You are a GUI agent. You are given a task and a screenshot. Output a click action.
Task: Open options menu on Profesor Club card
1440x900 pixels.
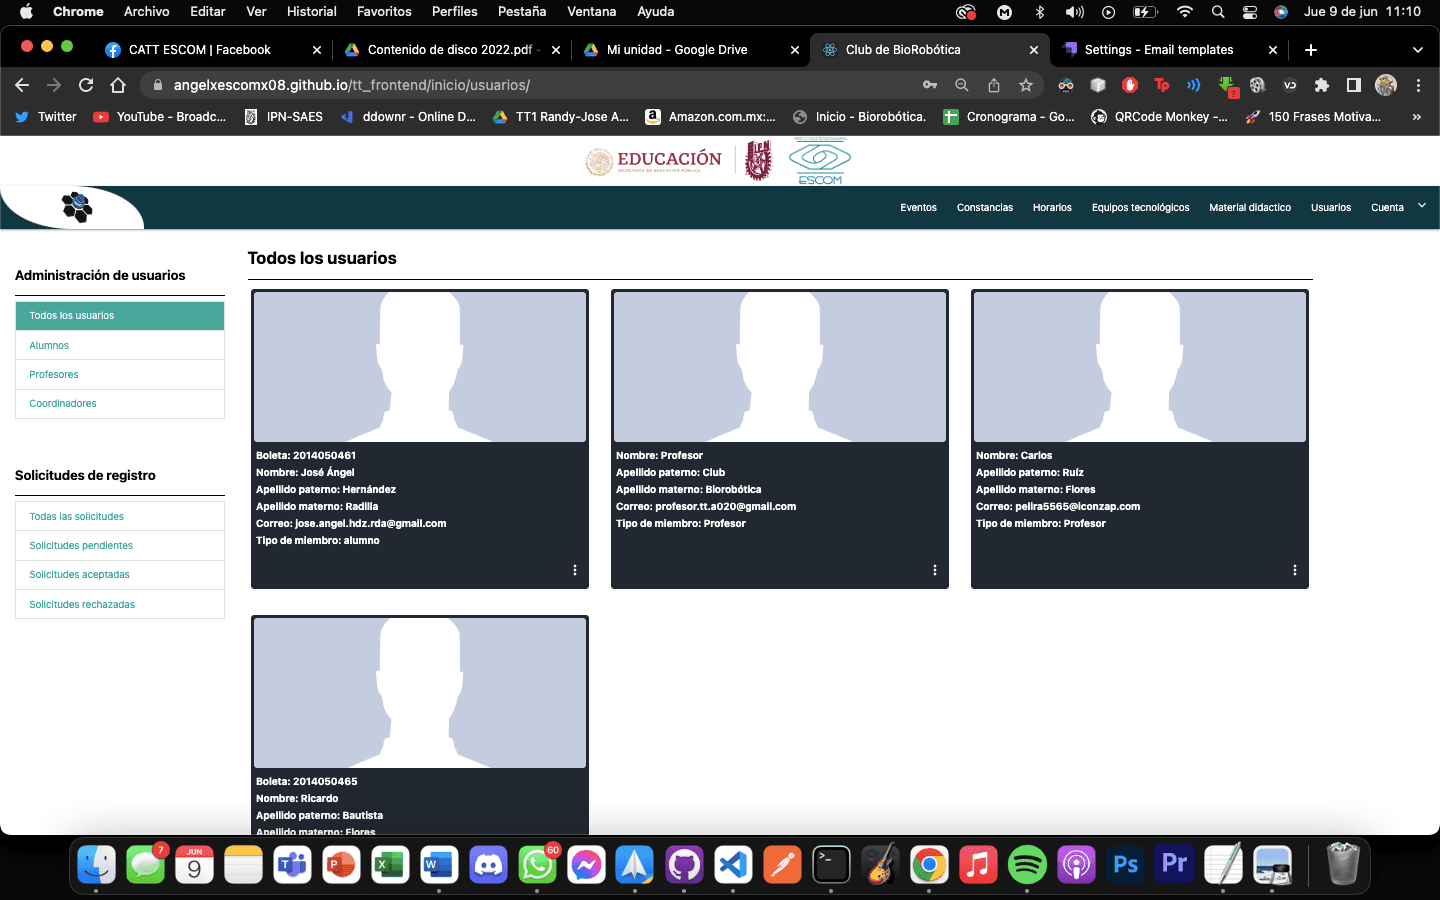tap(935, 570)
